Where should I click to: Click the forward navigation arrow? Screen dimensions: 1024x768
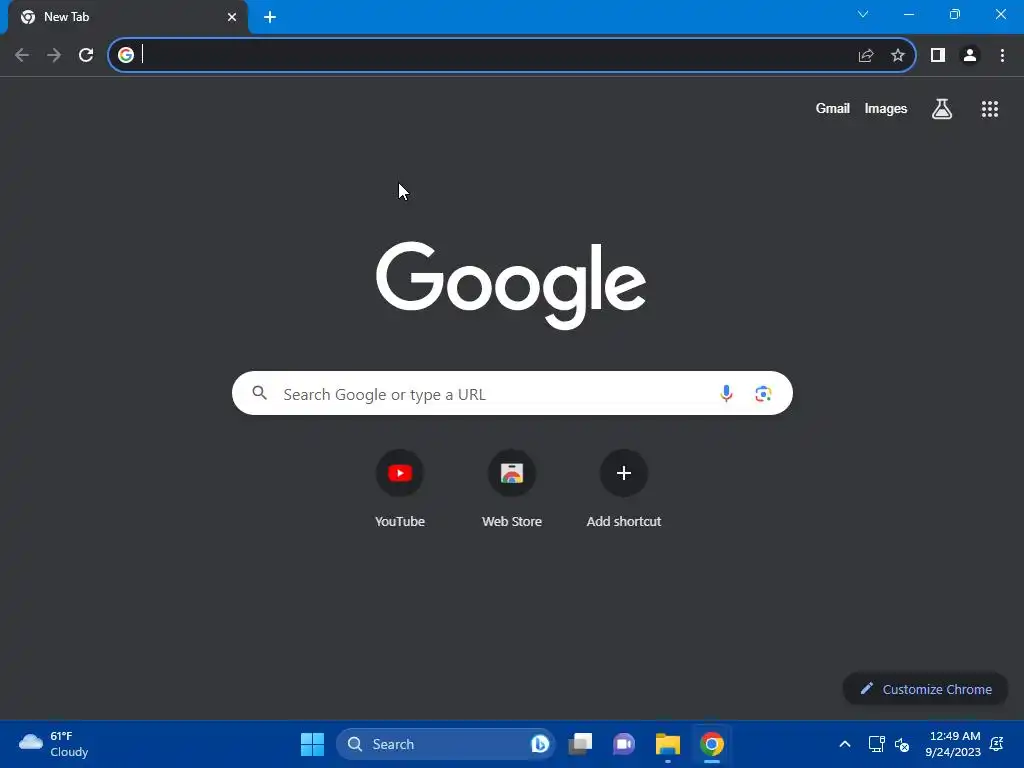coord(54,55)
